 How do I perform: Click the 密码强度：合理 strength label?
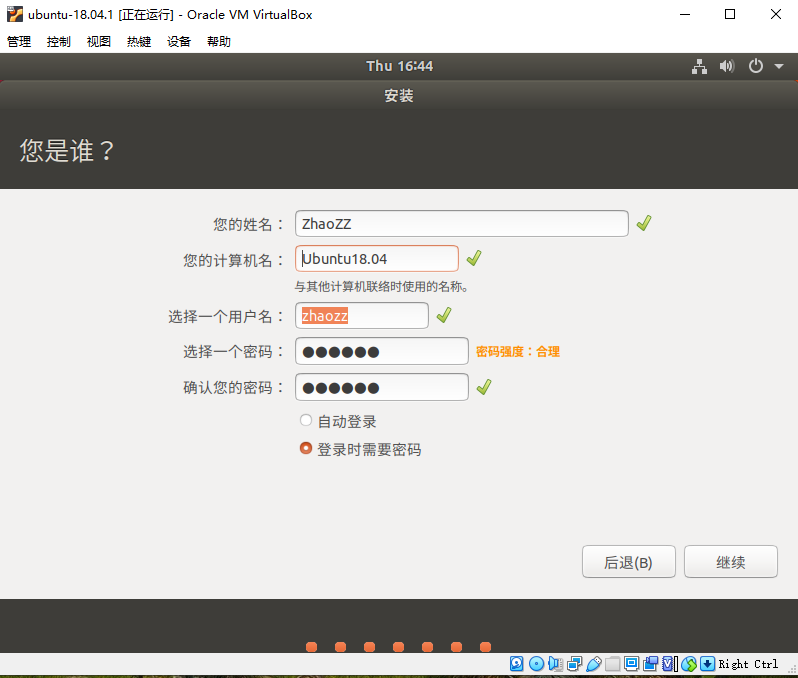click(518, 352)
